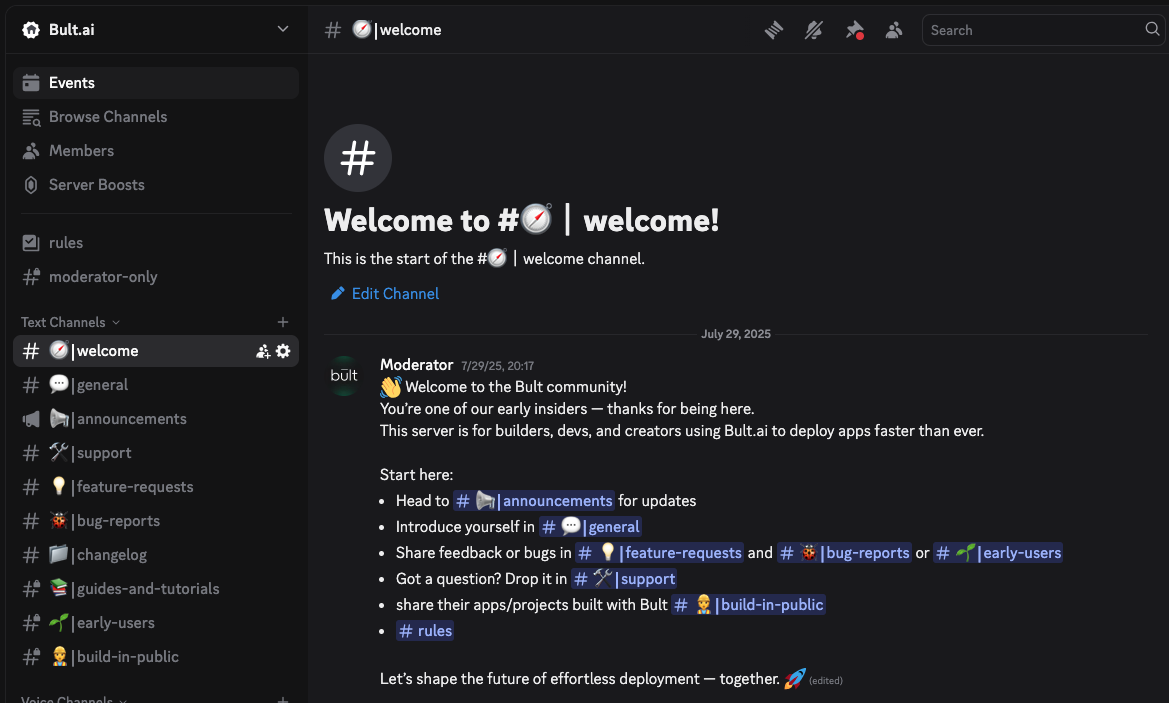Click the message timestamp 7/29/25, 20:17
Screen dimensions: 1169x703
click(497, 366)
